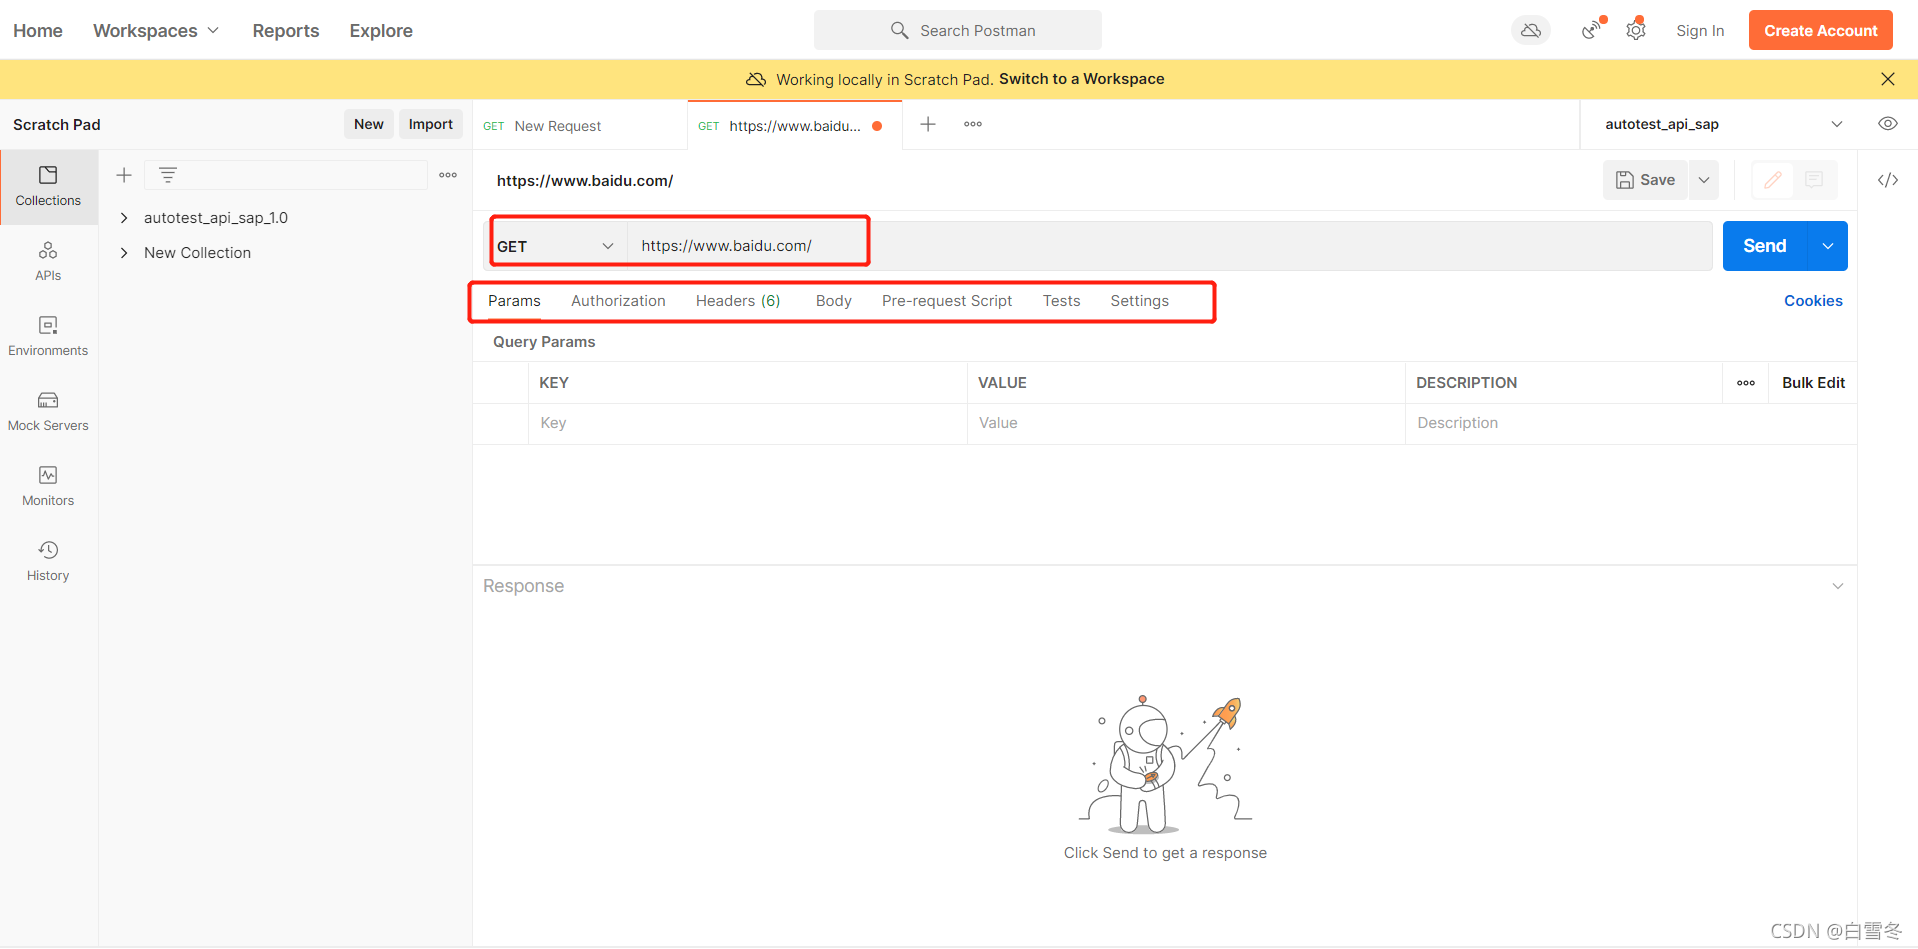1918x949 pixels.
Task: Expand the Workspaces menu
Action: [156, 31]
